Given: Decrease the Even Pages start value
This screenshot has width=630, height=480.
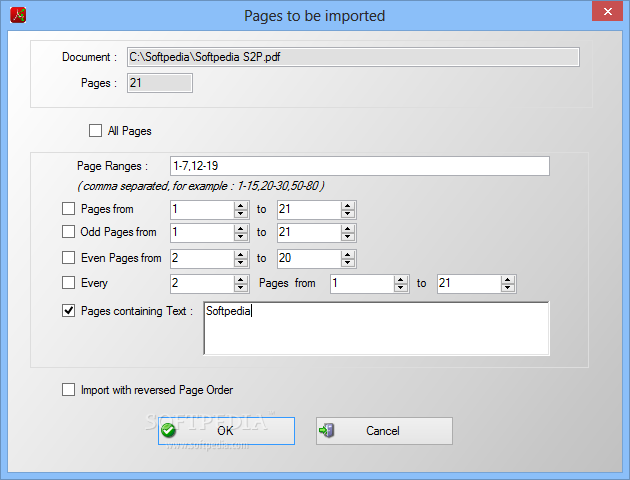Looking at the screenshot, I should (x=241, y=263).
